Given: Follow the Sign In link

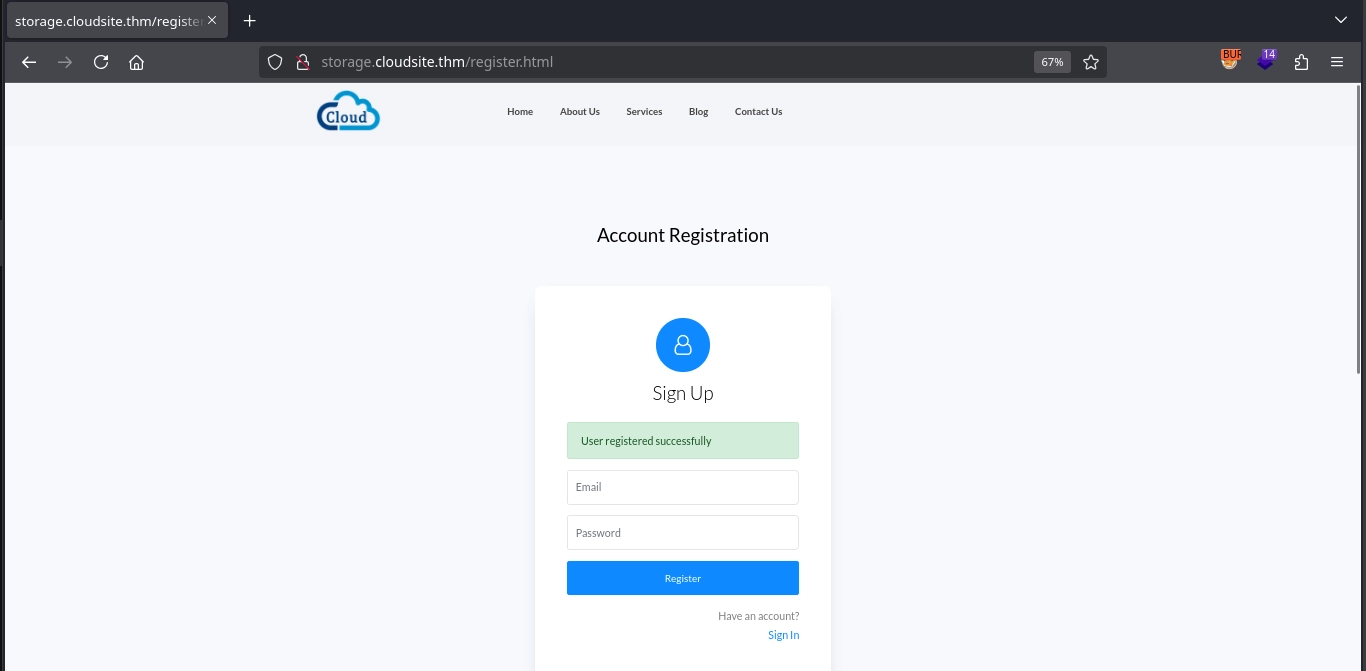Looking at the screenshot, I should click(783, 635).
